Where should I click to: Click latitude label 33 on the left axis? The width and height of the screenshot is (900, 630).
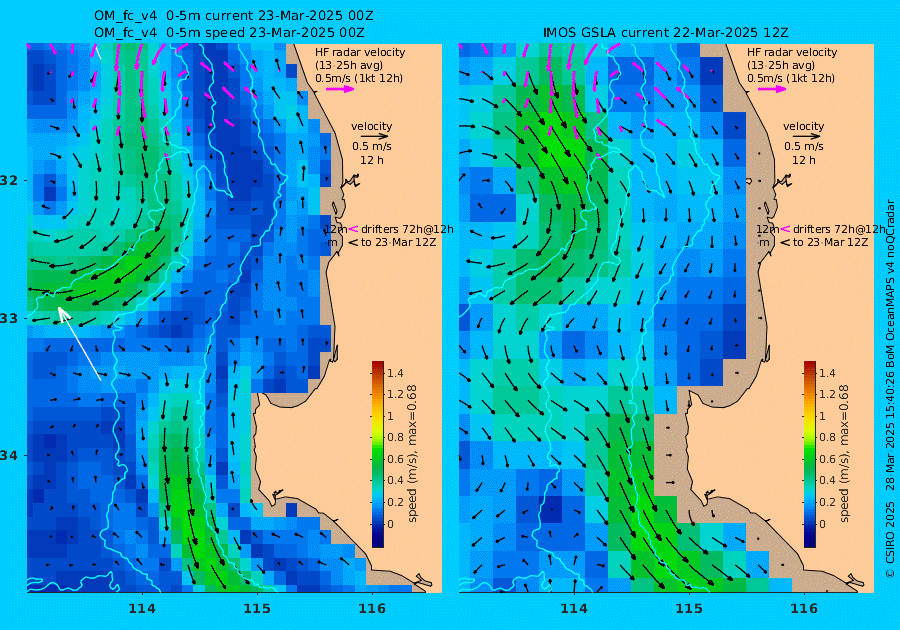coord(9,318)
